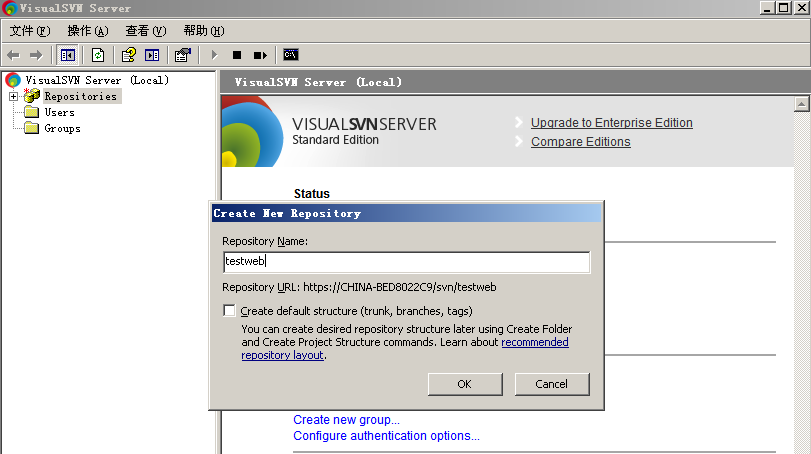Click the Back arrow toolbar icon
Viewport: 811px width, 454px height.
(14, 55)
